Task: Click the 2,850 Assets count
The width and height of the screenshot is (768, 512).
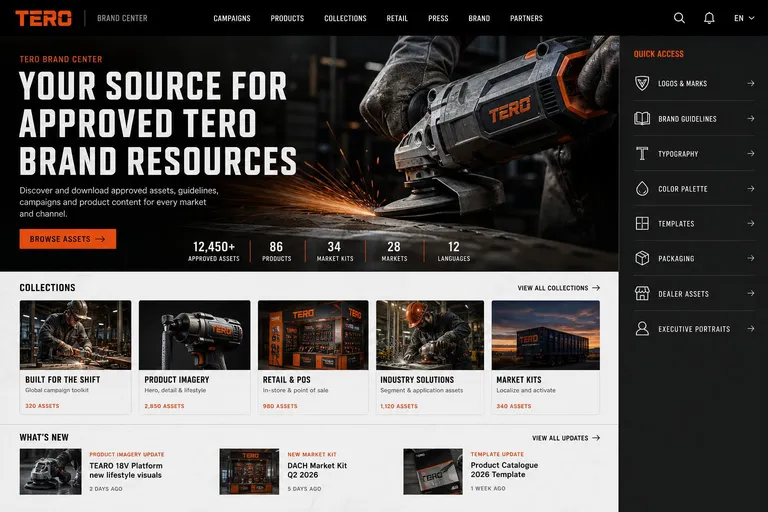Action: [165, 406]
